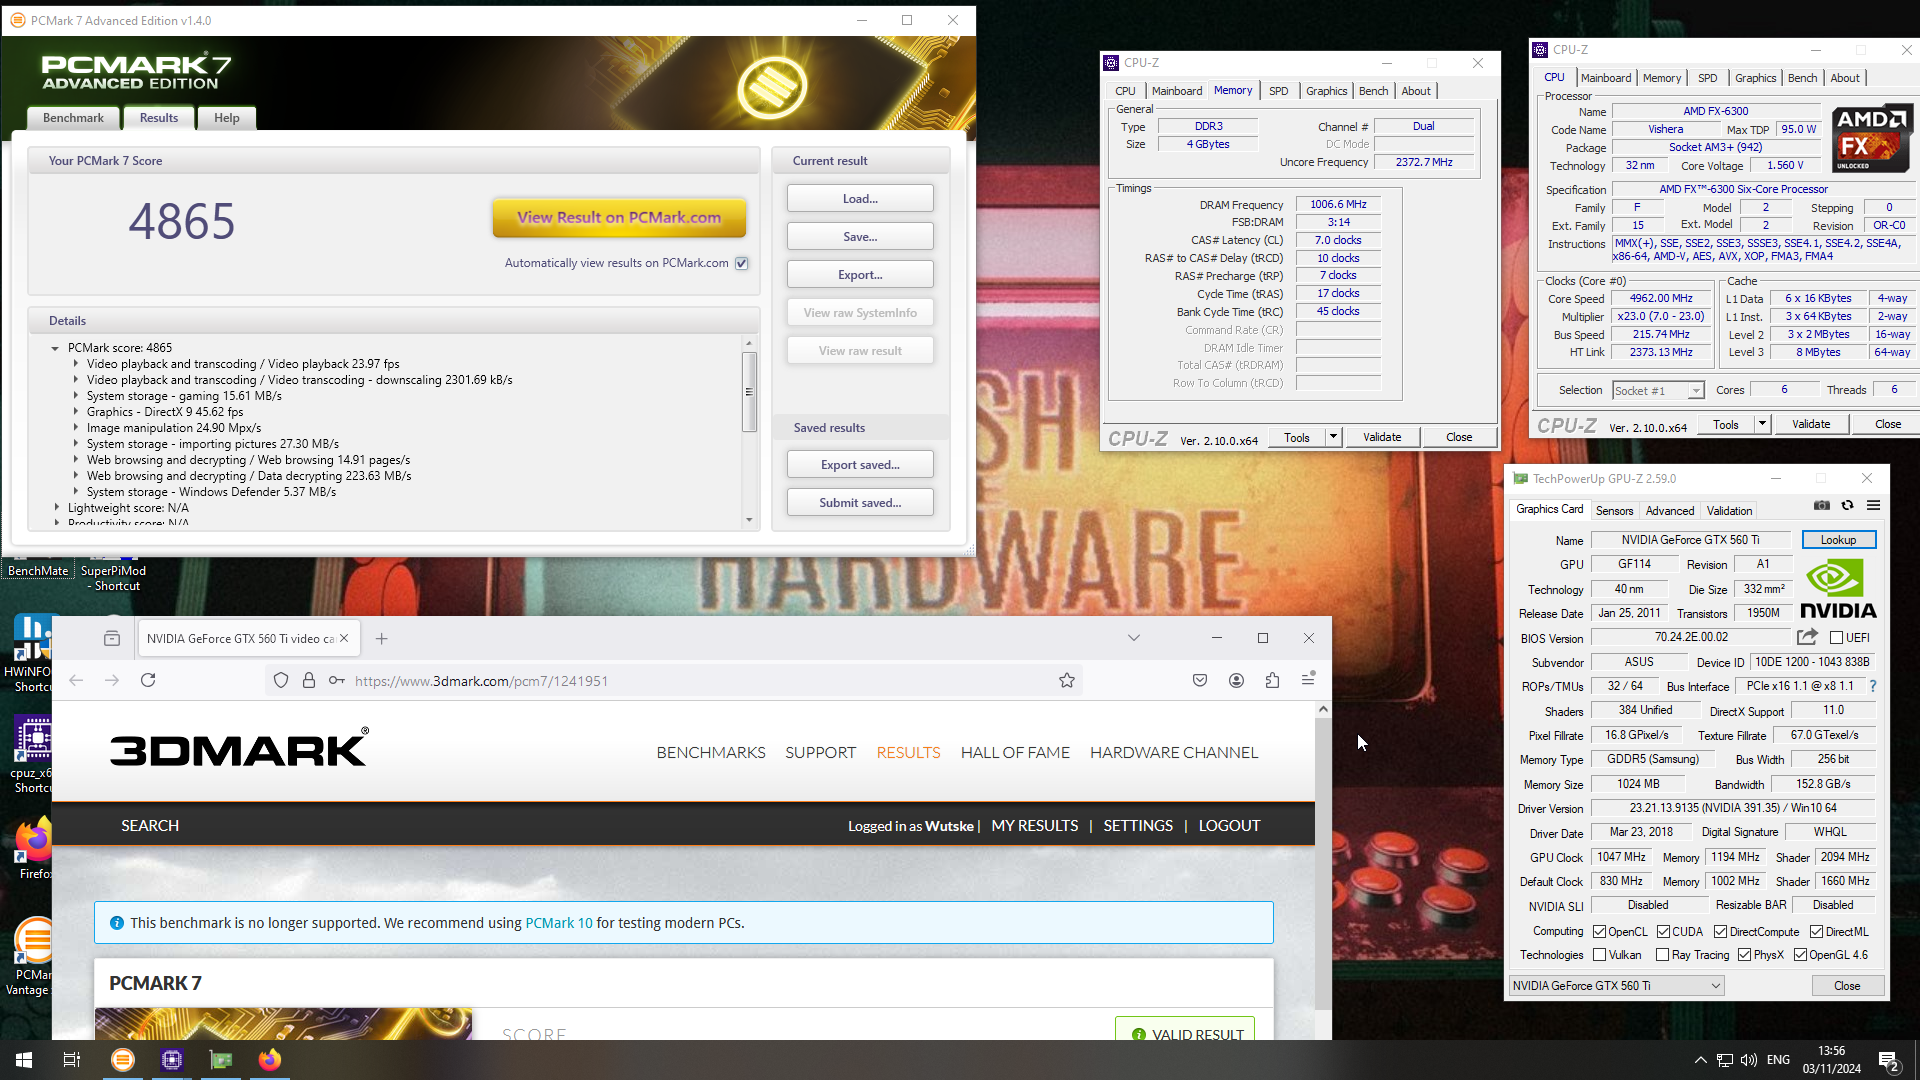
Task: Toggle the Ray Tracing checkbox
Action: point(1662,955)
